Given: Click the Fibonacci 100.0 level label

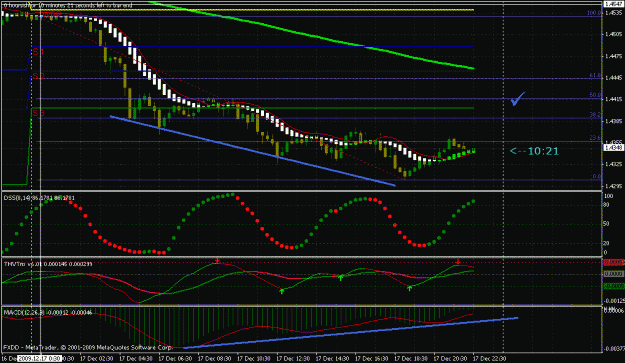Looking at the screenshot, I should (594, 13).
